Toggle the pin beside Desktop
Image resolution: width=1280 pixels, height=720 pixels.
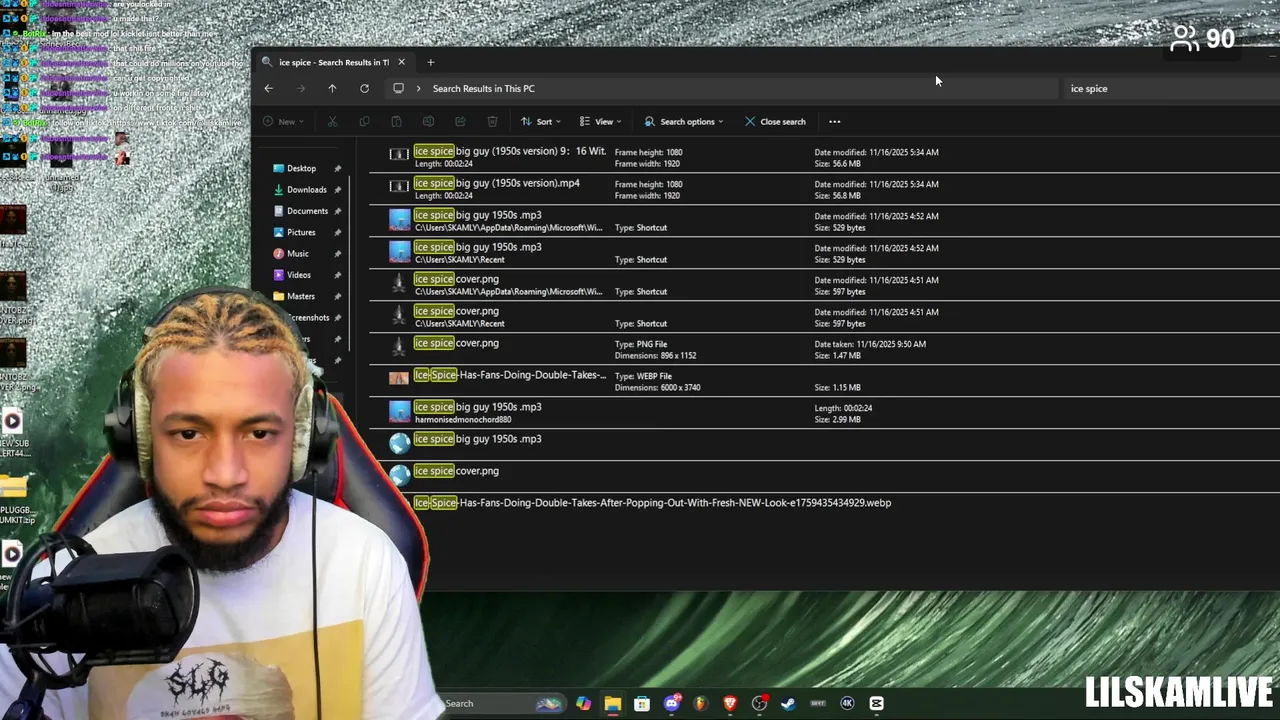[338, 168]
